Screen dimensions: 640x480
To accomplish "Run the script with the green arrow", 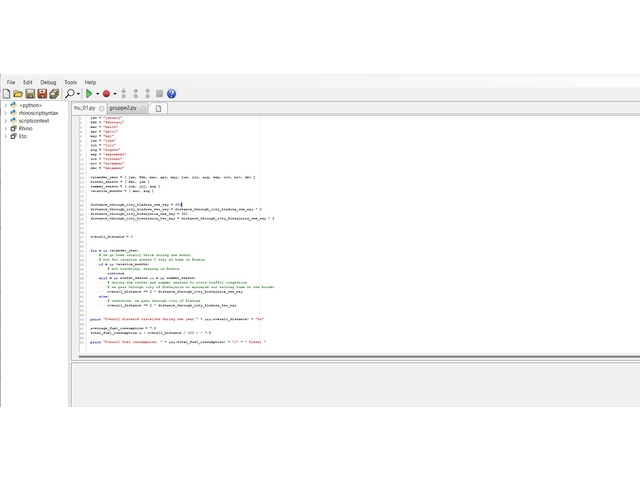I will [x=89, y=94].
